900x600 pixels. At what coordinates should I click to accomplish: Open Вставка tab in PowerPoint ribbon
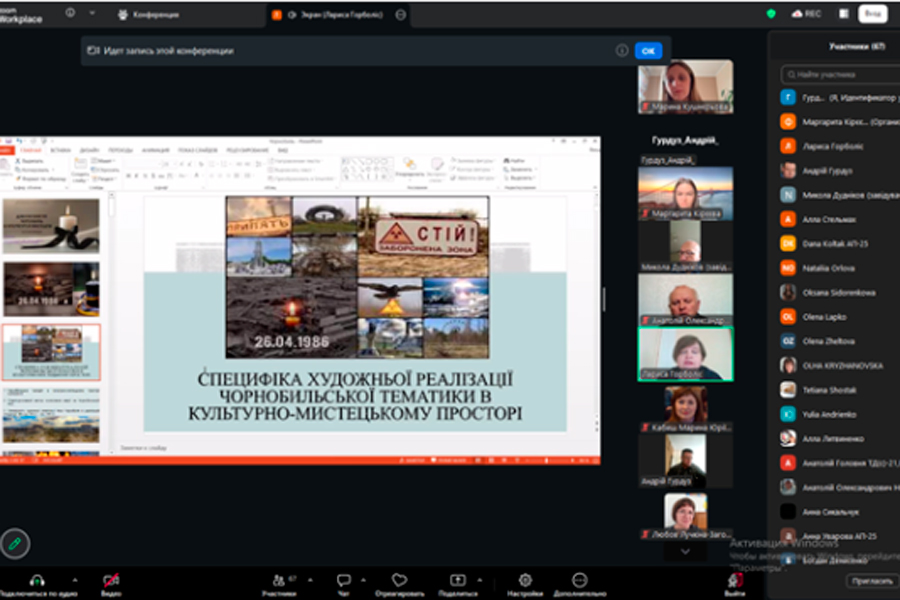(60, 150)
